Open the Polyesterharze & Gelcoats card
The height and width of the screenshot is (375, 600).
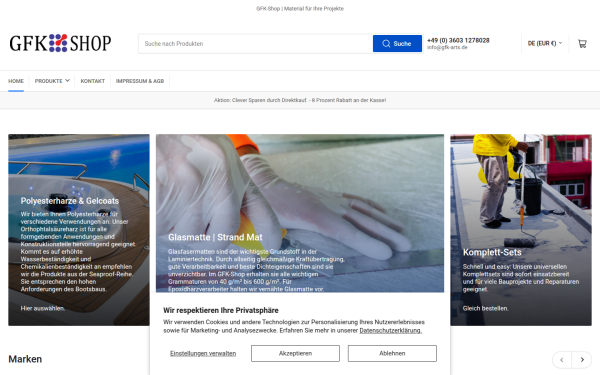[x=79, y=230]
